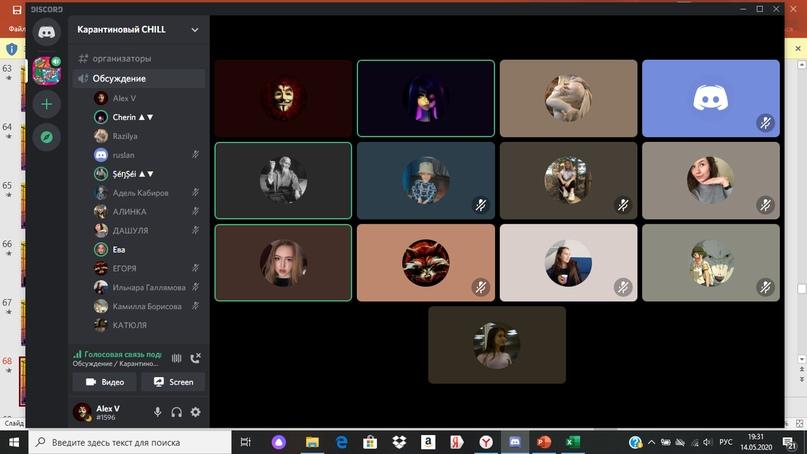807x454 pixels.
Task: Turn on camera with Видео button
Action: [105, 382]
